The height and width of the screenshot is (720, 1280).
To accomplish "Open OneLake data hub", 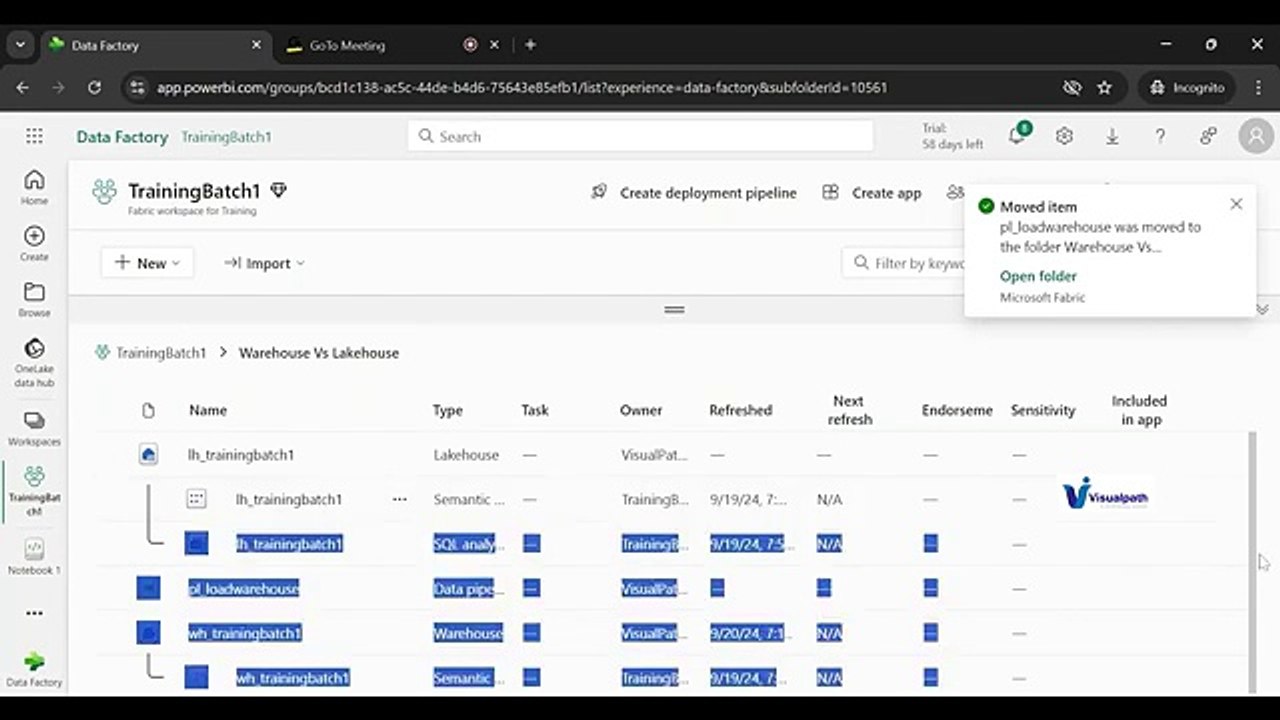I will (34, 362).
